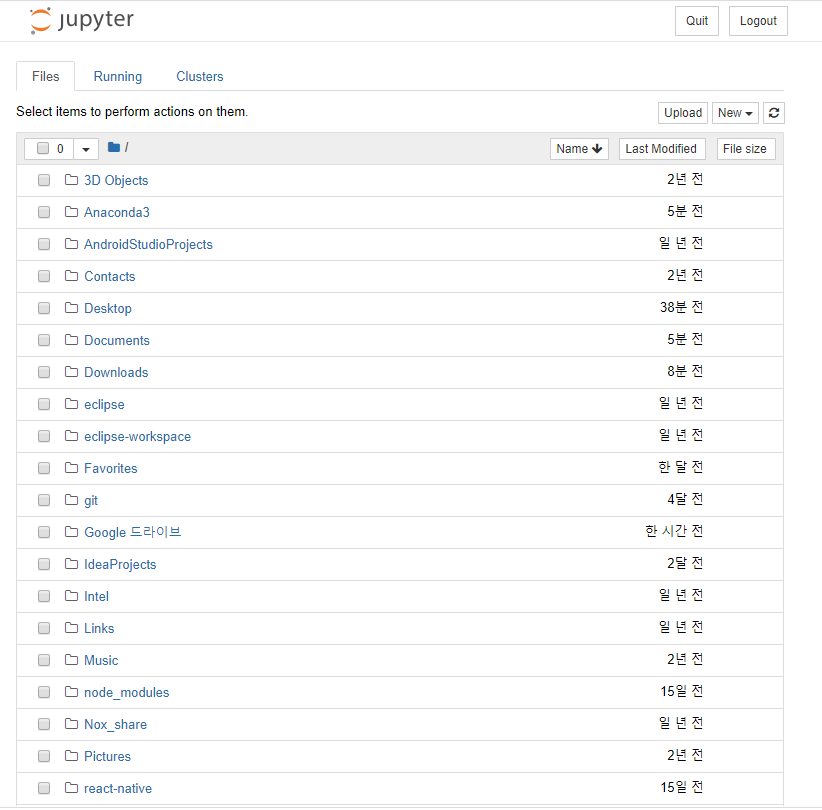Click the Music folder icon
The height and width of the screenshot is (810, 822).
tap(71, 660)
